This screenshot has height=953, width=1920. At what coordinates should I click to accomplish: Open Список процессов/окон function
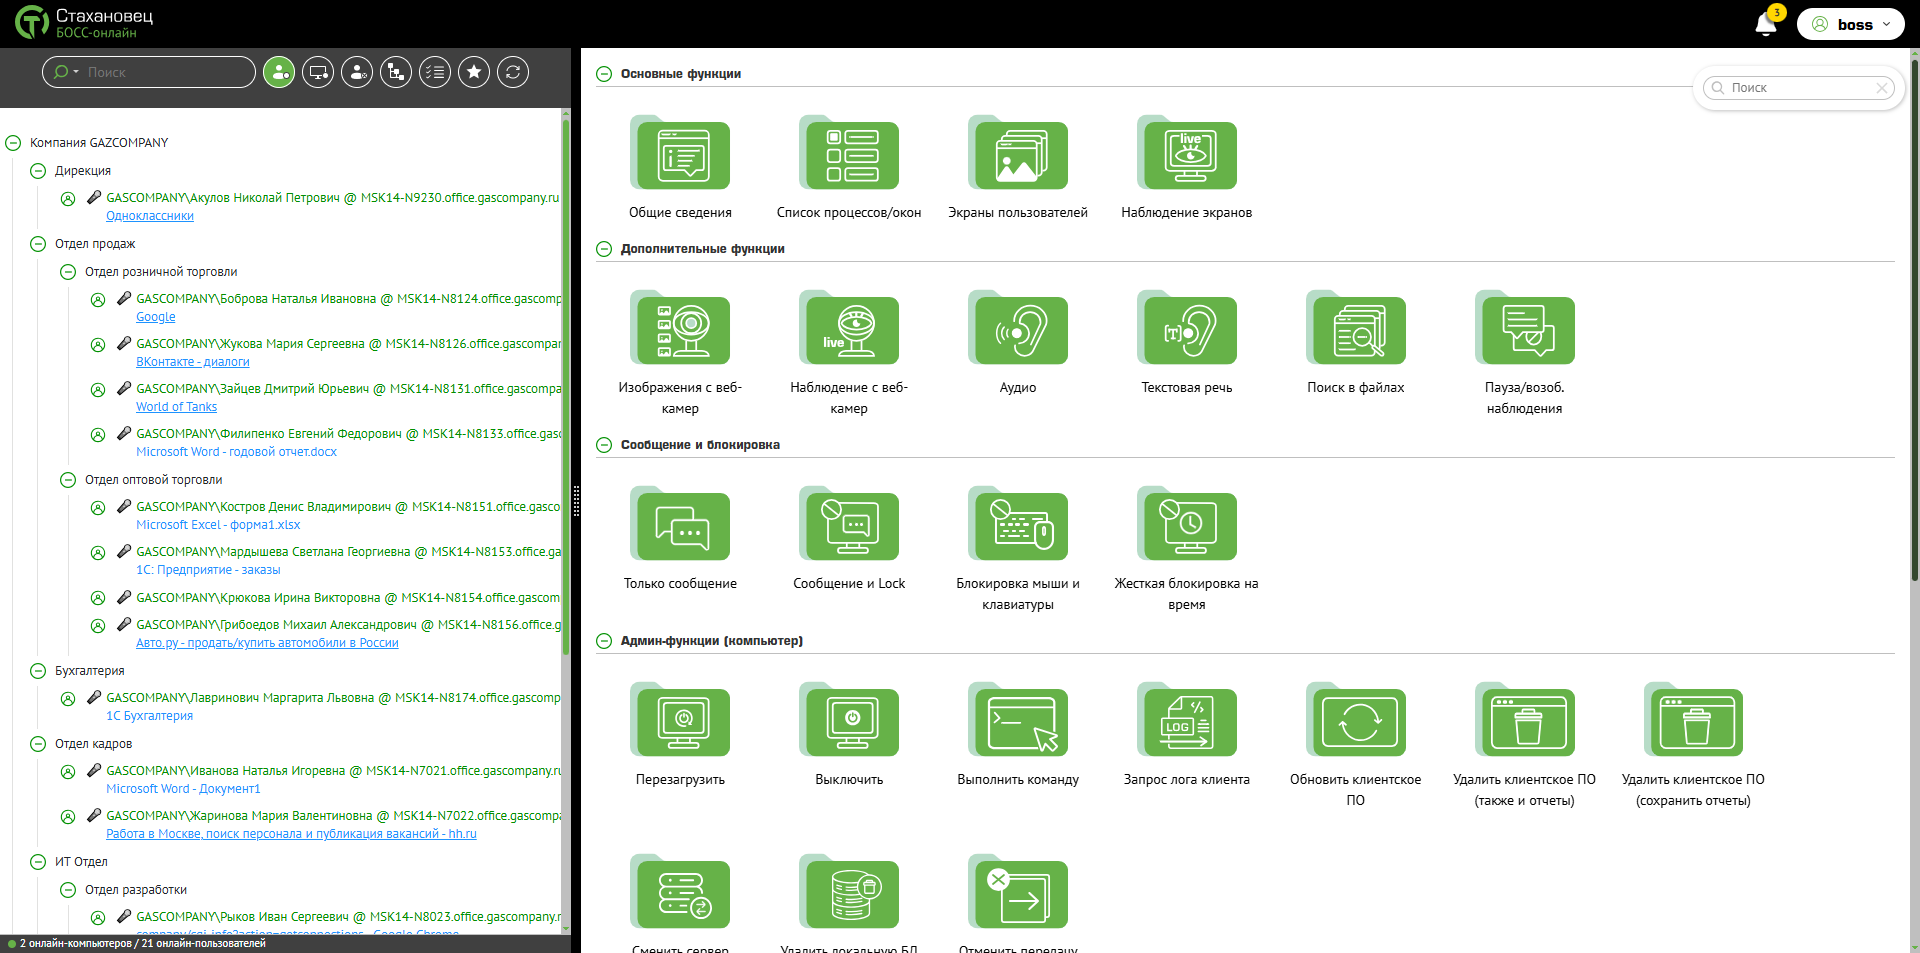point(849,155)
